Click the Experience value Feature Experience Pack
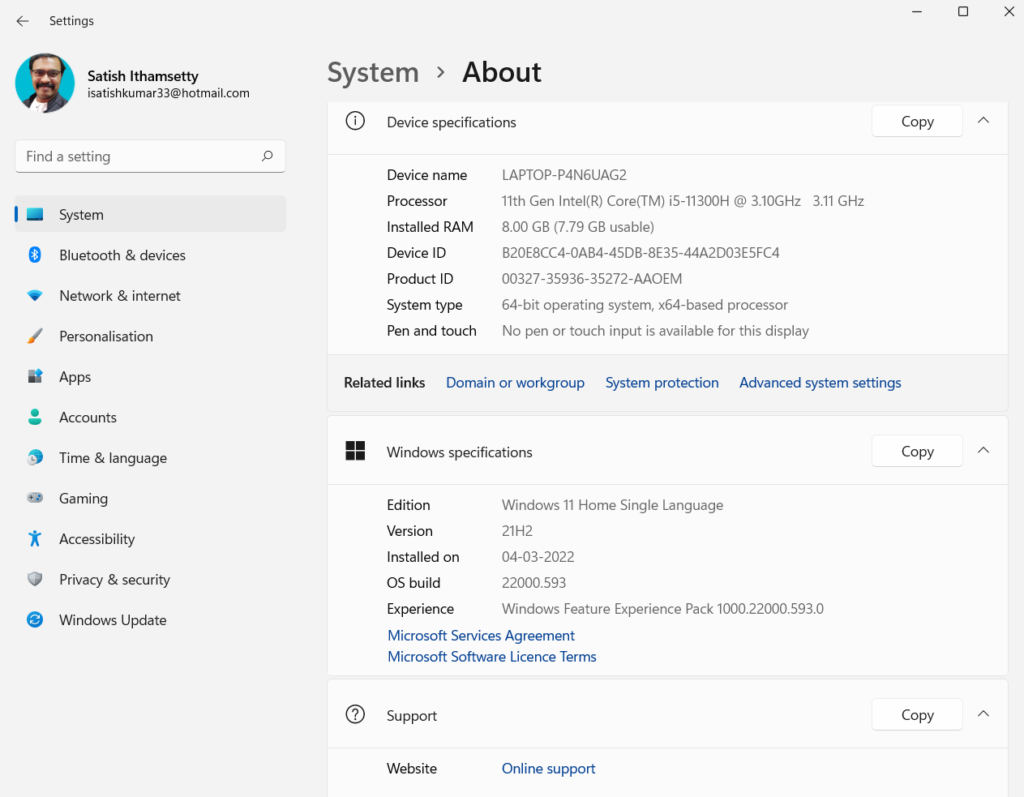Viewport: 1024px width, 797px height. [x=663, y=609]
